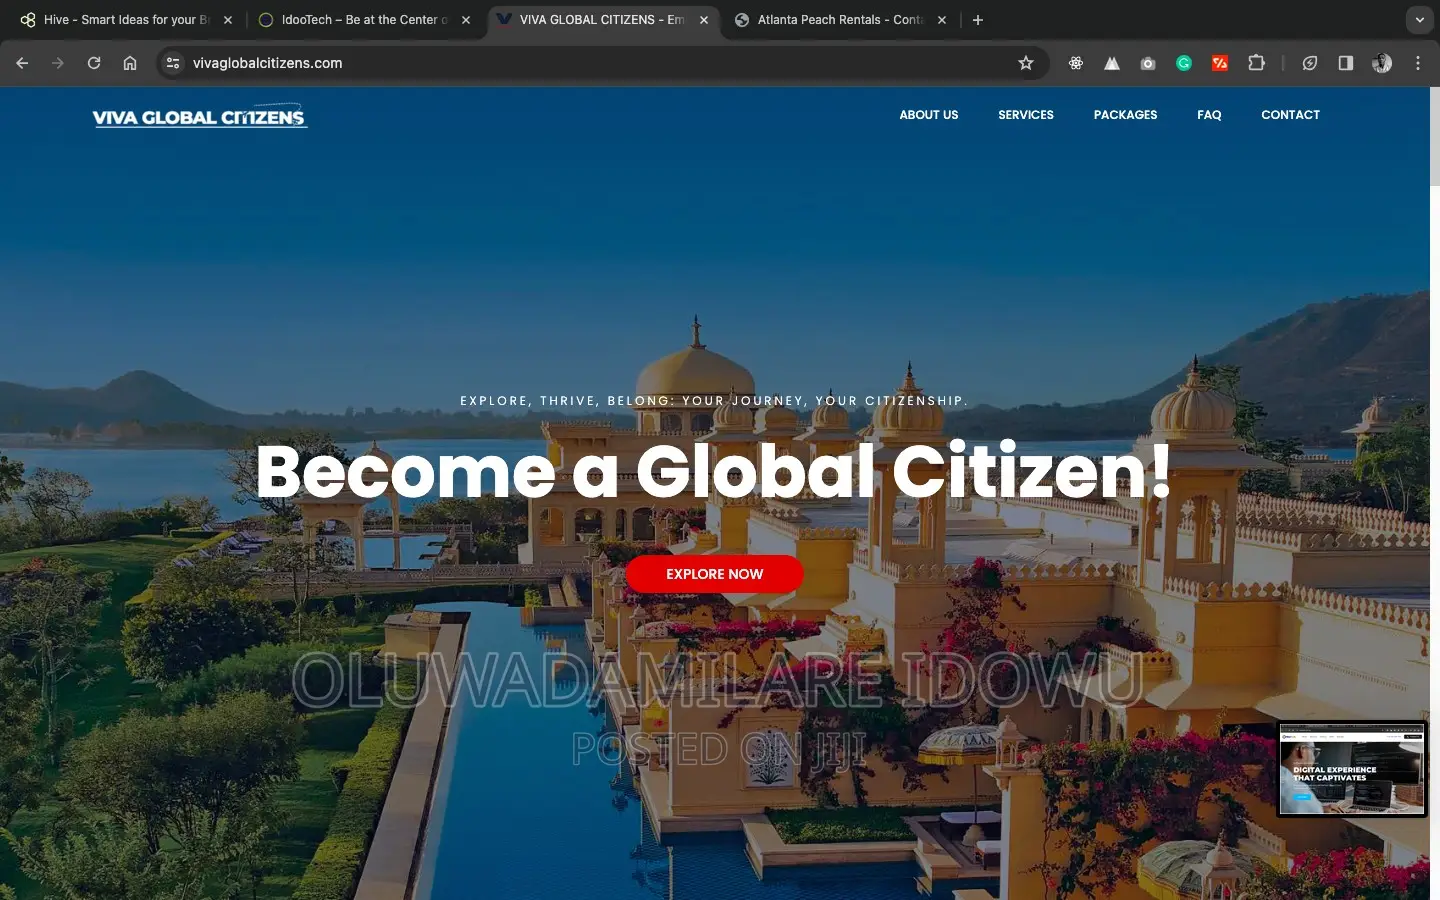This screenshot has width=1440, height=900.
Task: Click the circular performance icon in toolbar
Action: (x=1310, y=63)
